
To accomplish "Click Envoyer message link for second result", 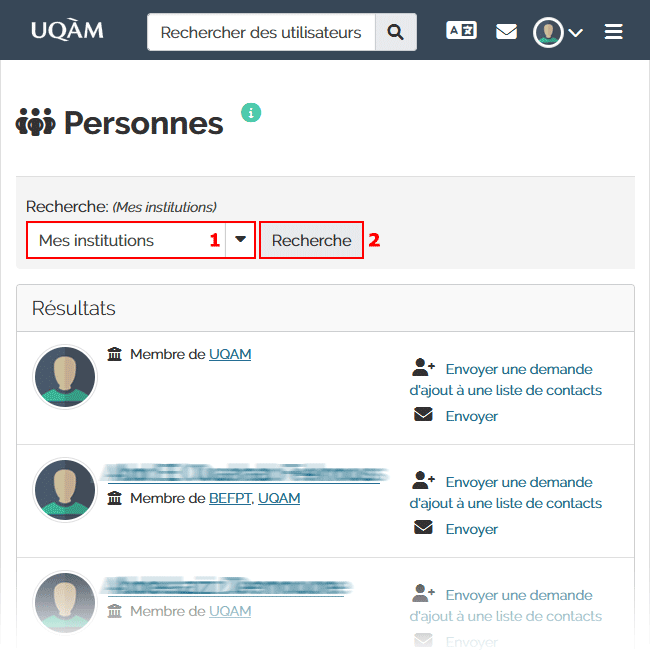I will 471,529.
